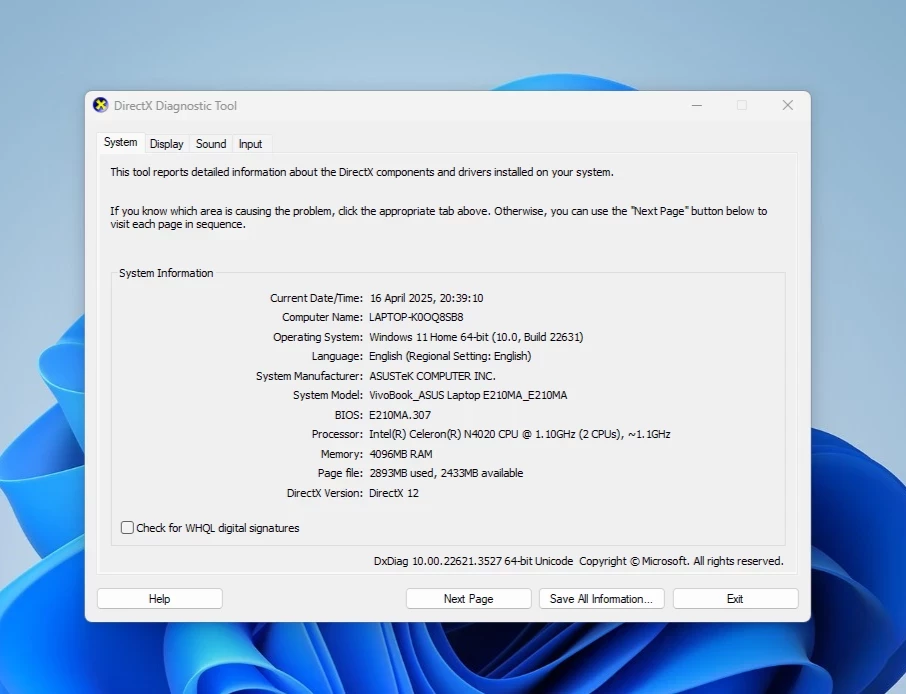The height and width of the screenshot is (694, 906).
Task: Click the Intel Celeron N4020 processor value
Action: click(519, 434)
